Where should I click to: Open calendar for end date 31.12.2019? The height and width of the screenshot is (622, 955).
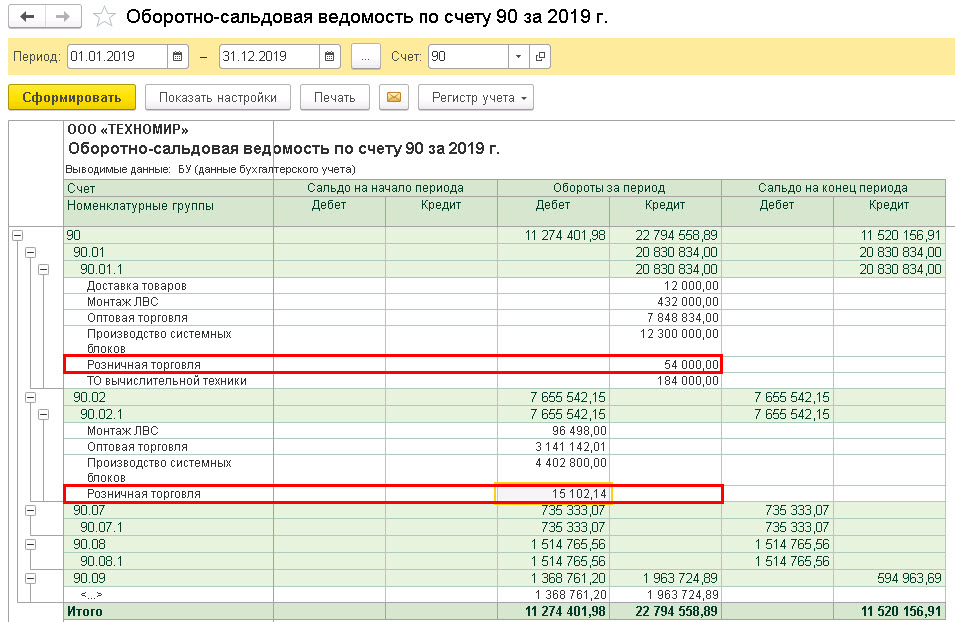(x=329, y=57)
